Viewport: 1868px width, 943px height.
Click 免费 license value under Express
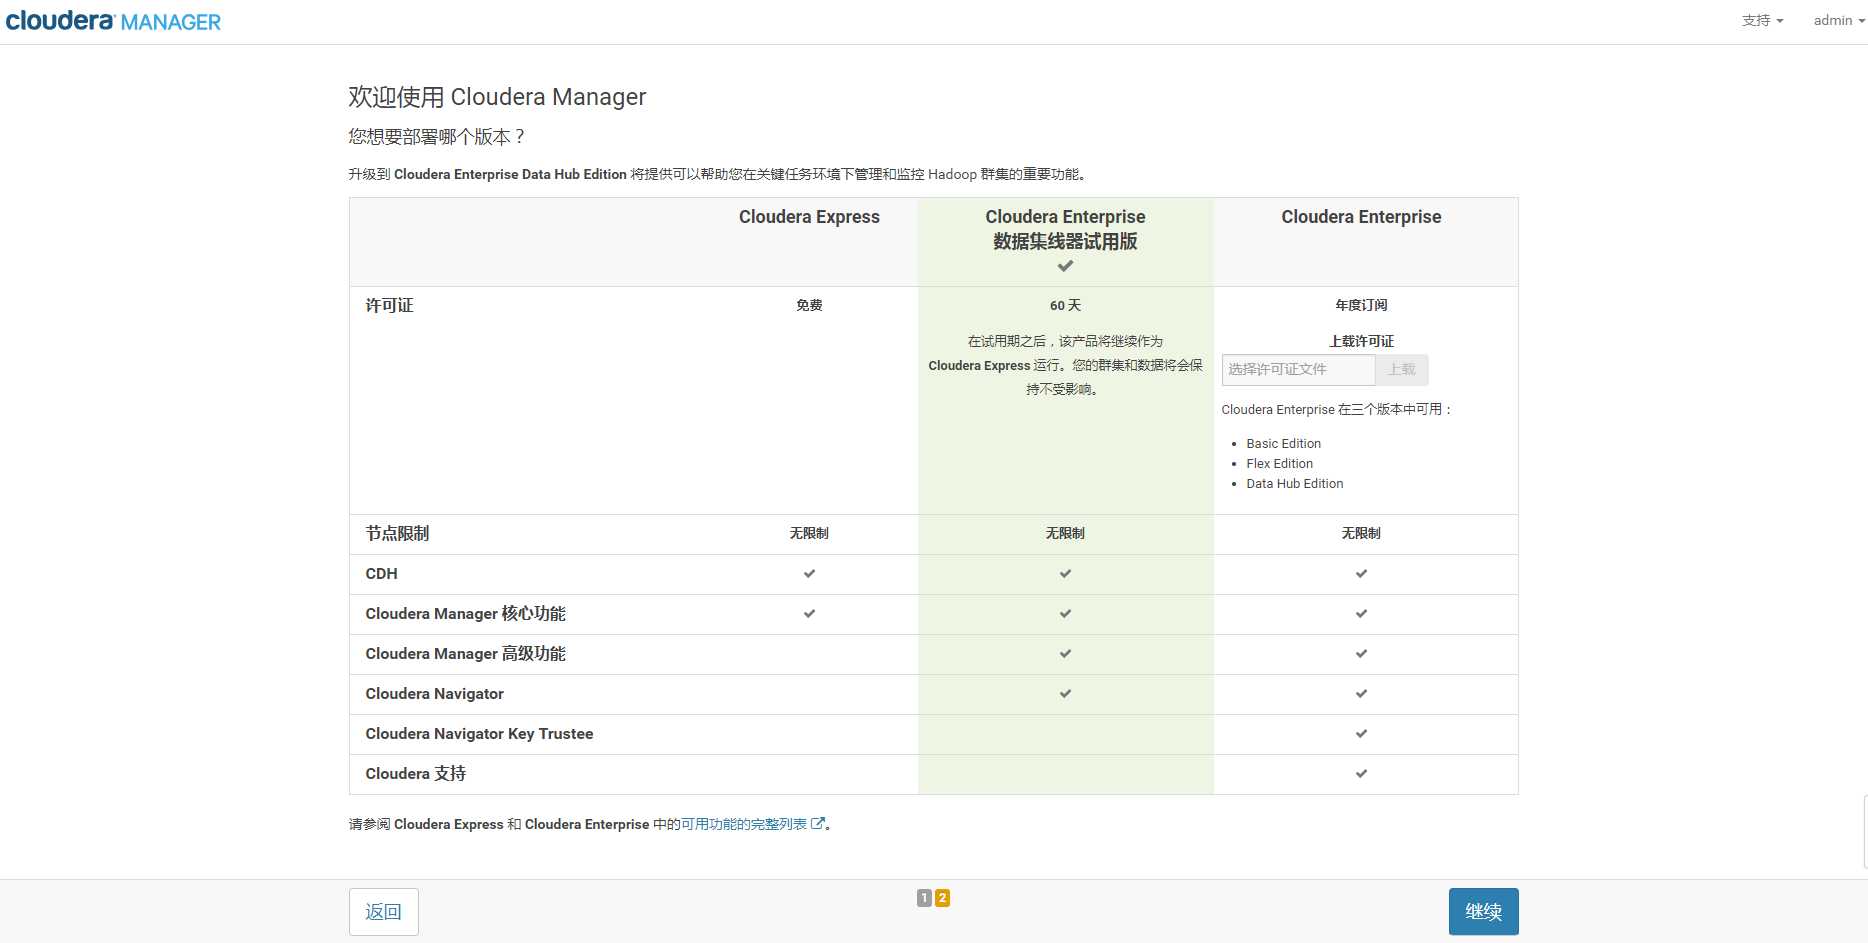[809, 305]
